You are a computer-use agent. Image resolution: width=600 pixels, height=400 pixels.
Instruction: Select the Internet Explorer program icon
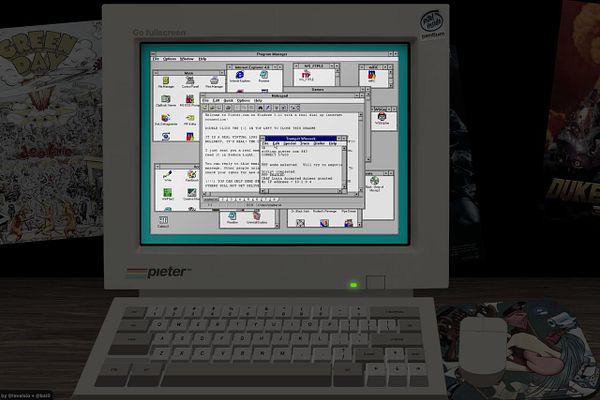(x=240, y=76)
